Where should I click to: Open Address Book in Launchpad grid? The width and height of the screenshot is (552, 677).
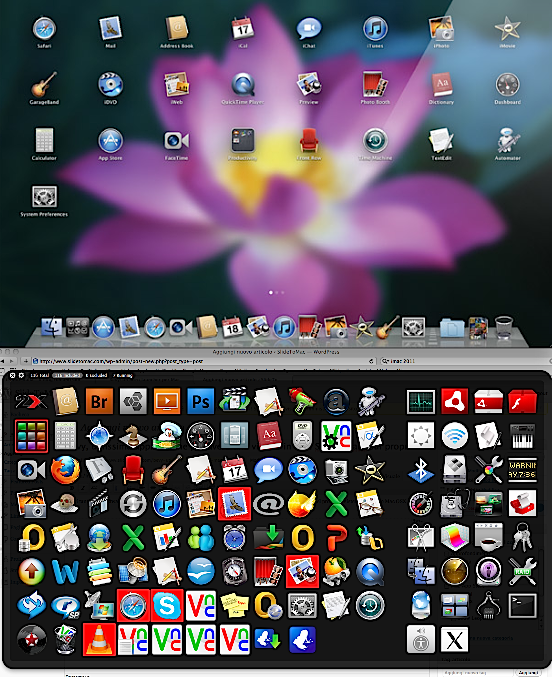point(177,28)
